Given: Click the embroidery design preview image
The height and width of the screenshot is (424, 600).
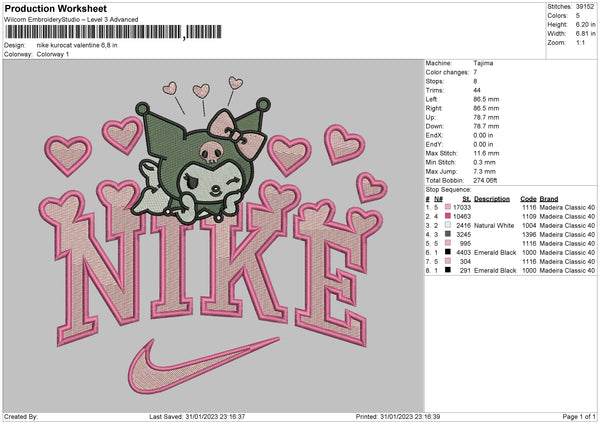Looking at the screenshot, I should pos(213,235).
